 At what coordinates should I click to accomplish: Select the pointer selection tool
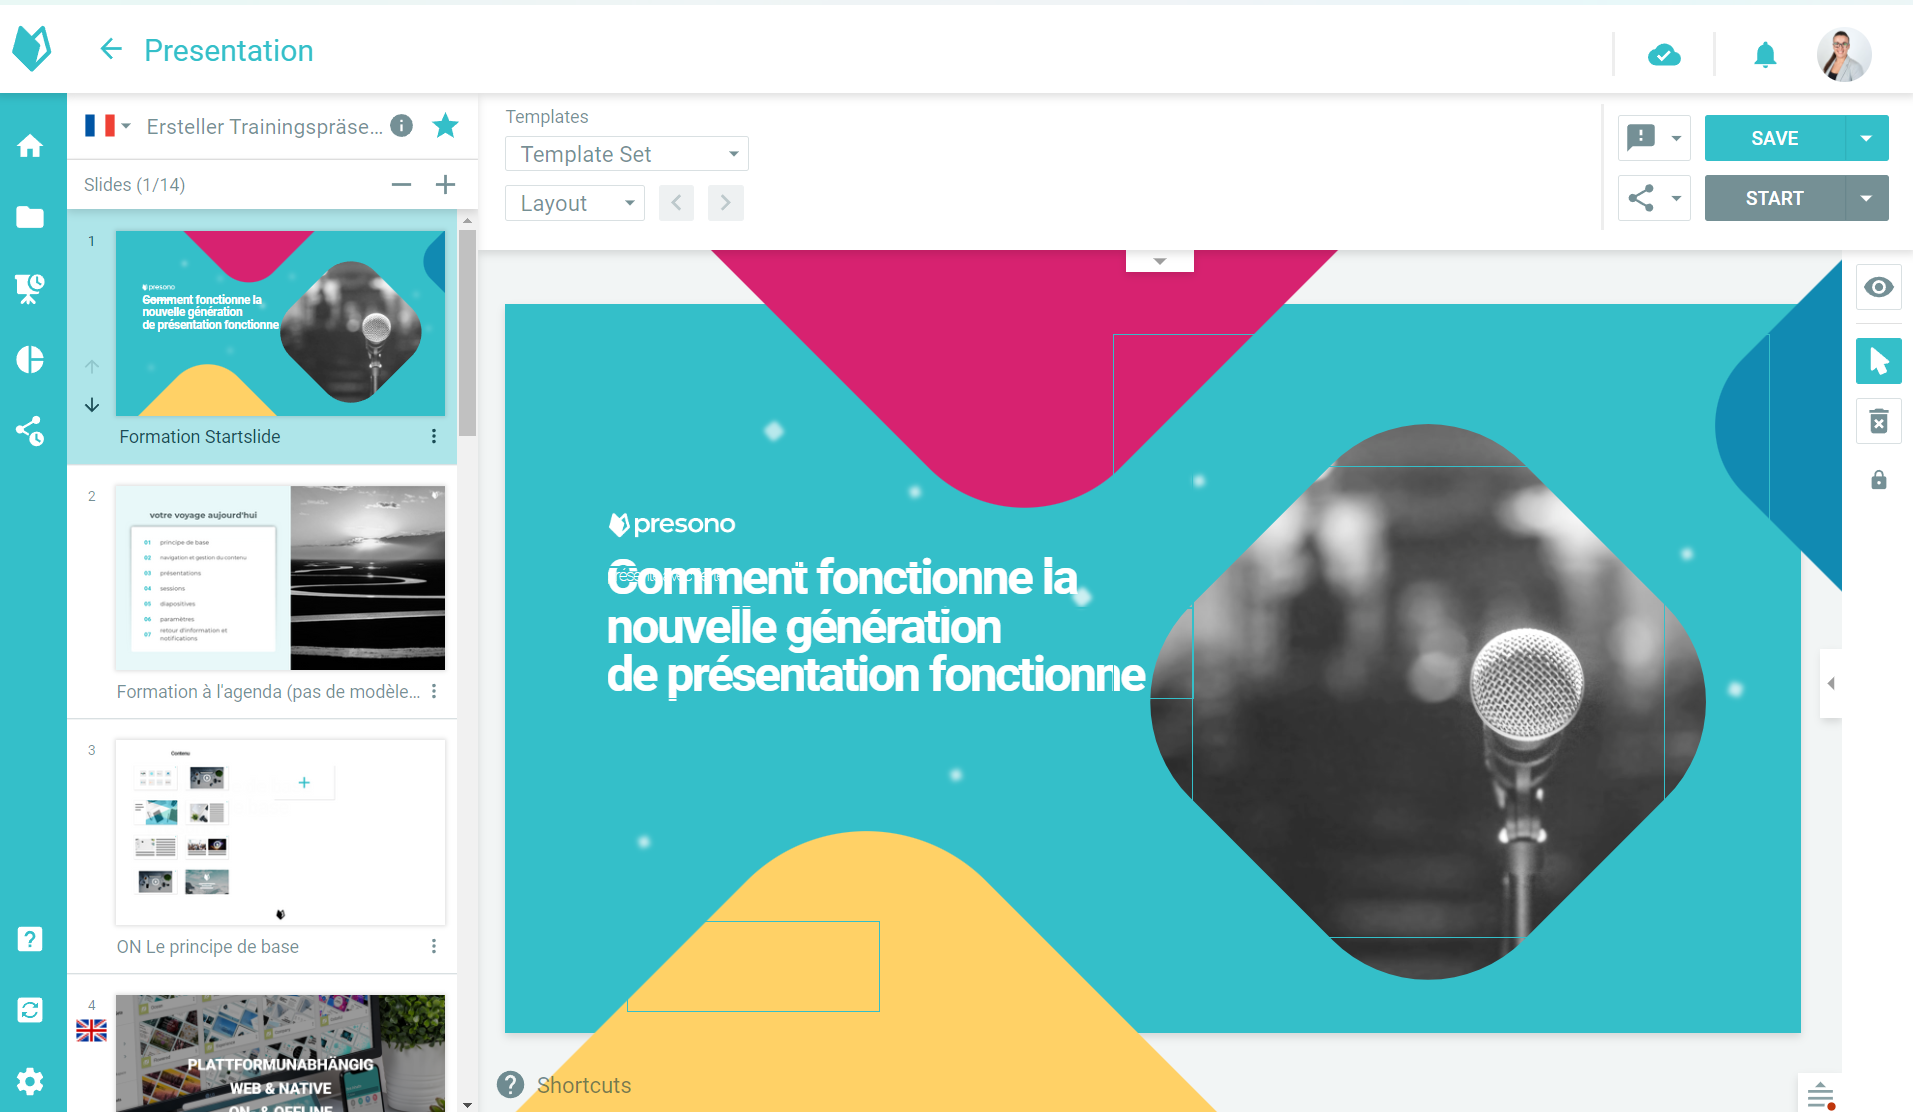[x=1878, y=361]
